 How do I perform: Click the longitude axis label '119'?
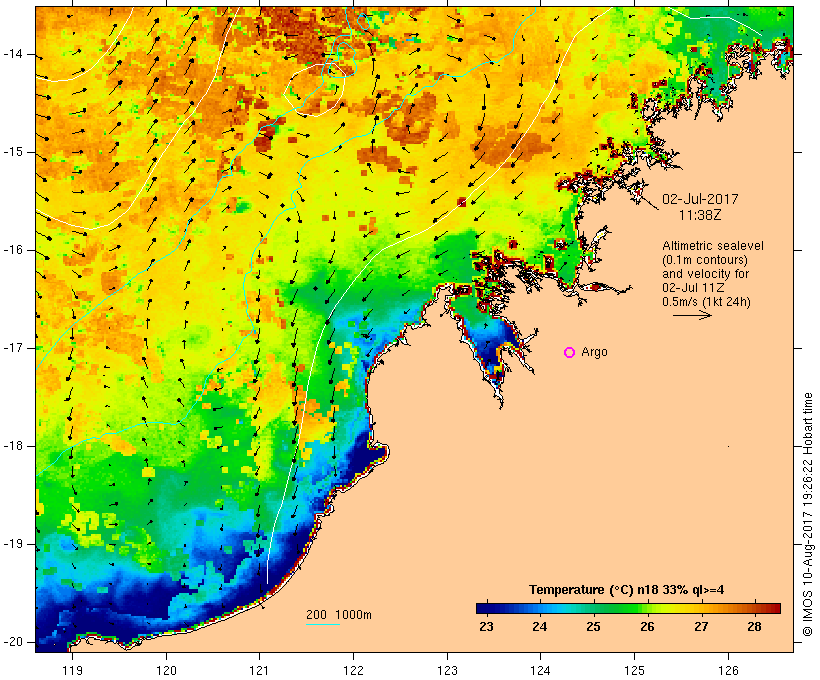pyautogui.click(x=72, y=670)
